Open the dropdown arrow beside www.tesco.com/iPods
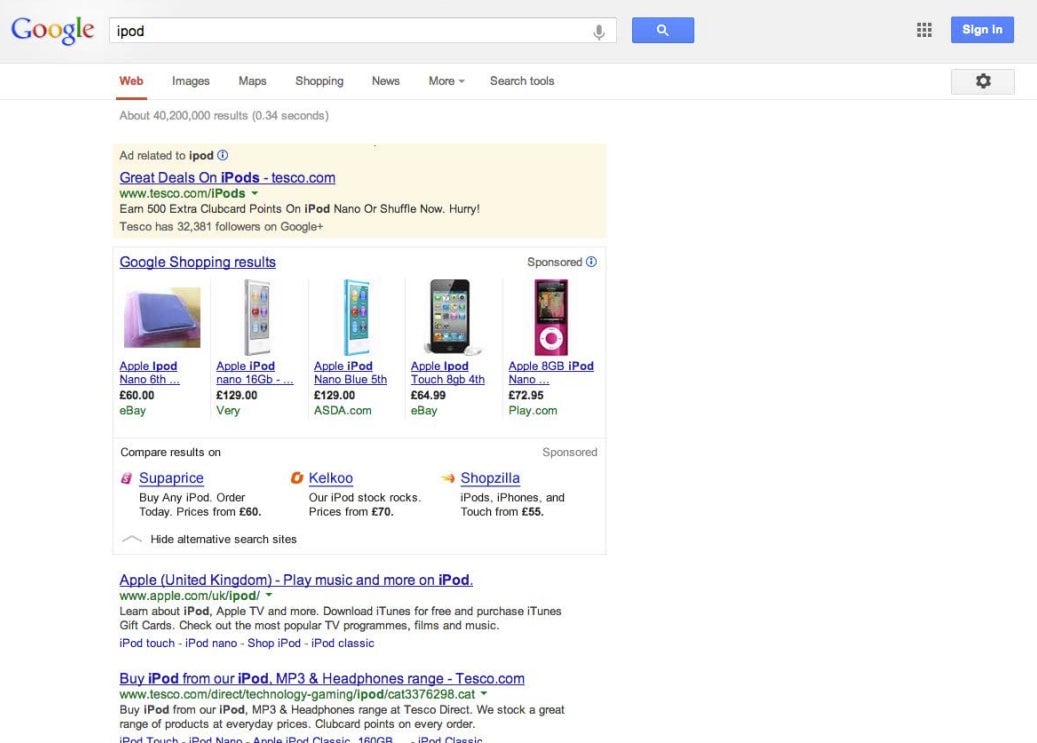The width and height of the screenshot is (1037, 743). [255, 193]
